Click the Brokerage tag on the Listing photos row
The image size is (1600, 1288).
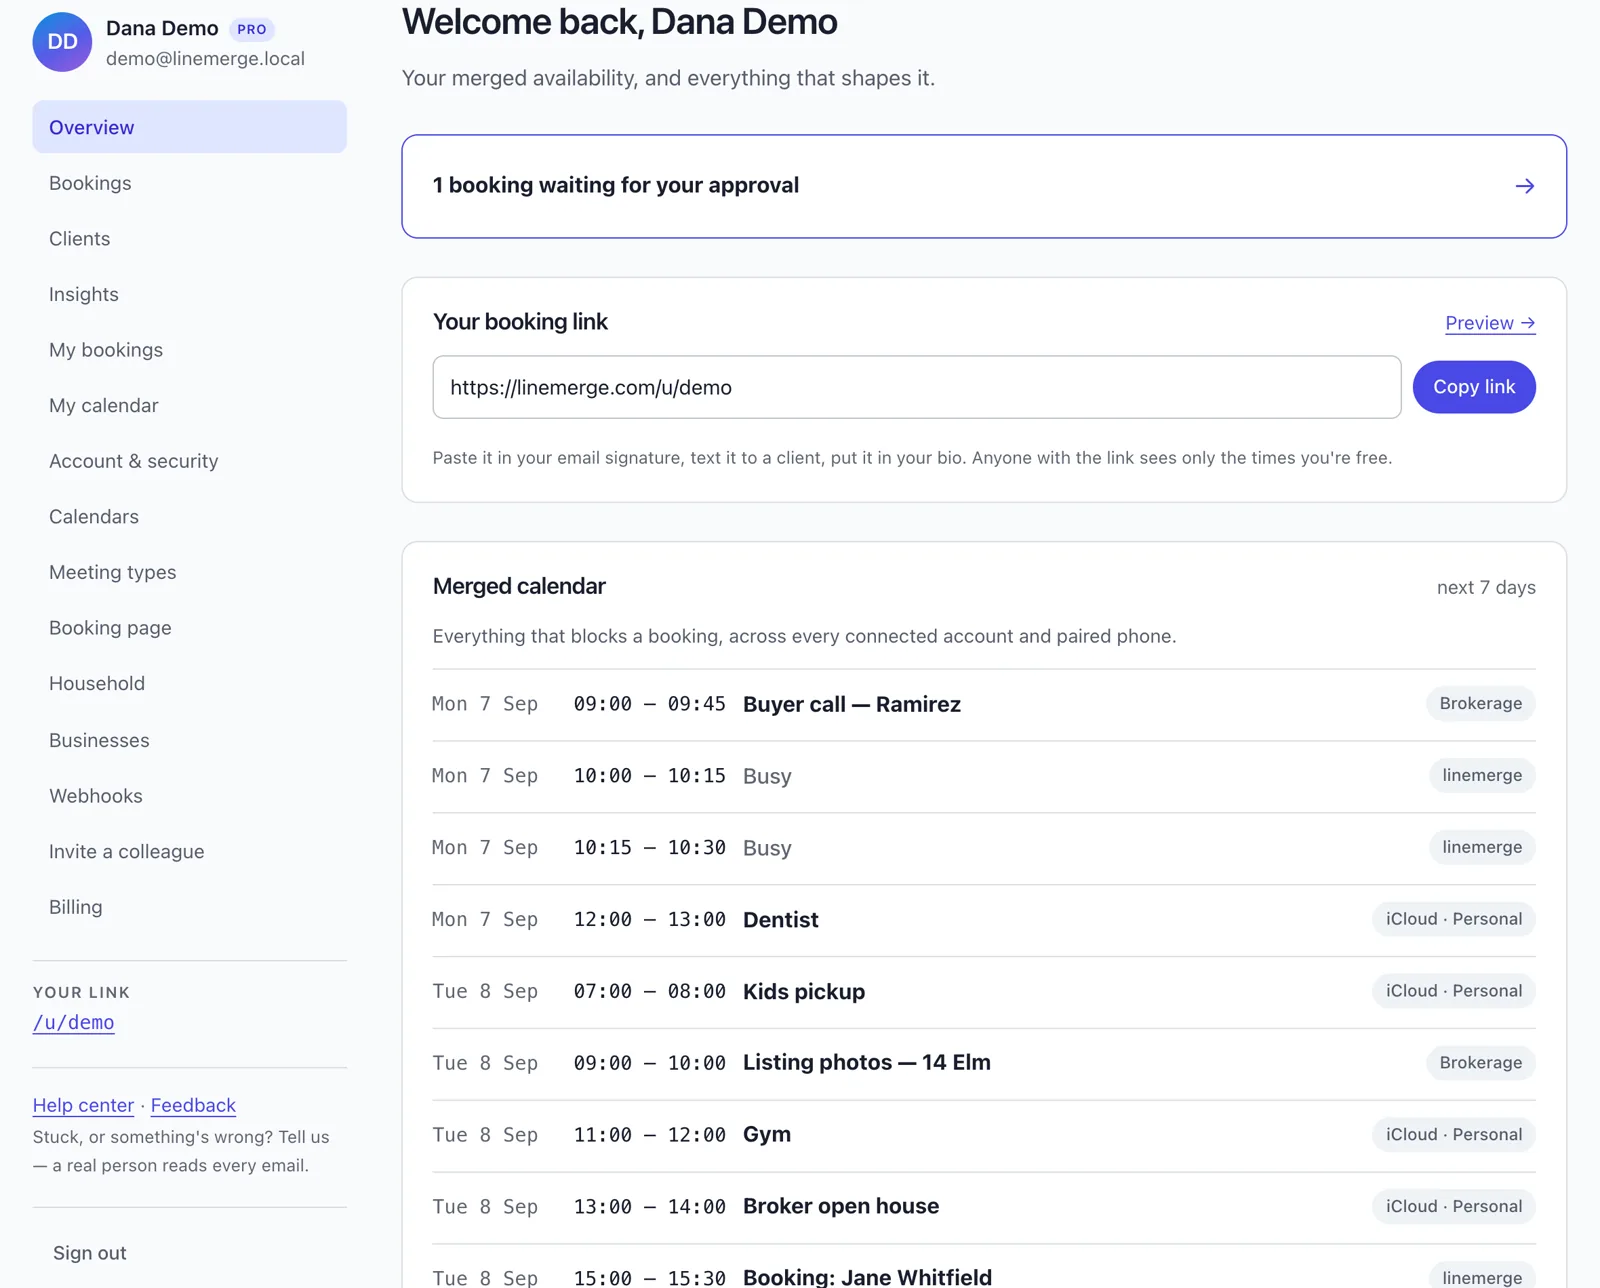[1480, 1063]
